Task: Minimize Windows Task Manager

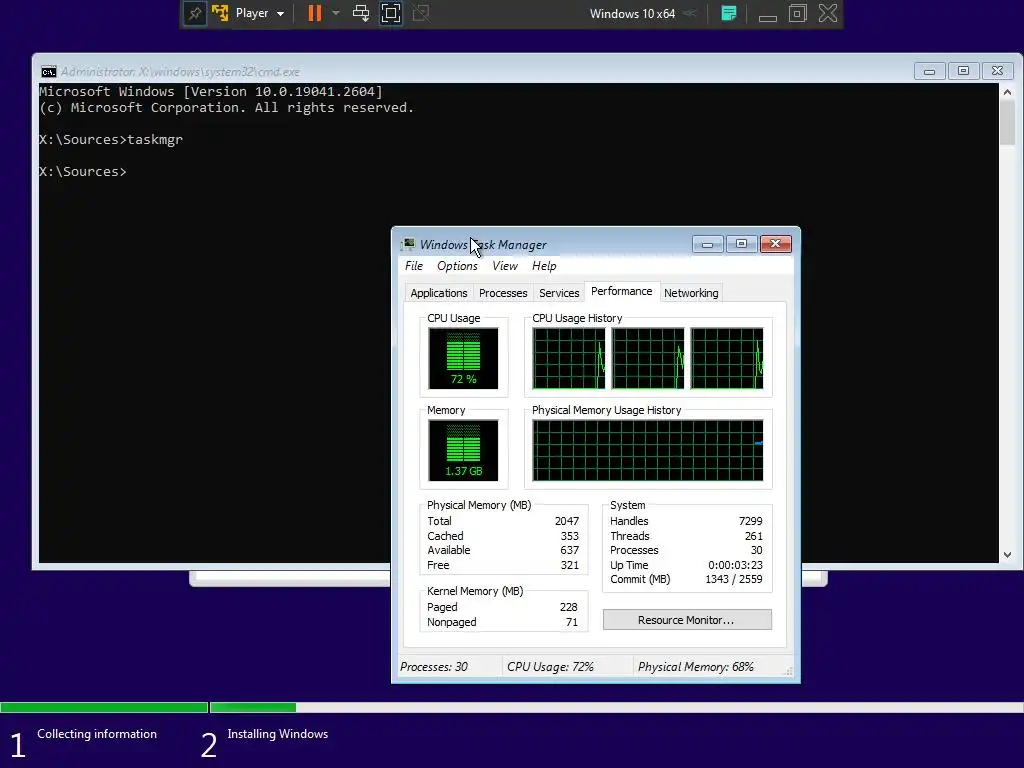Action: tap(708, 244)
